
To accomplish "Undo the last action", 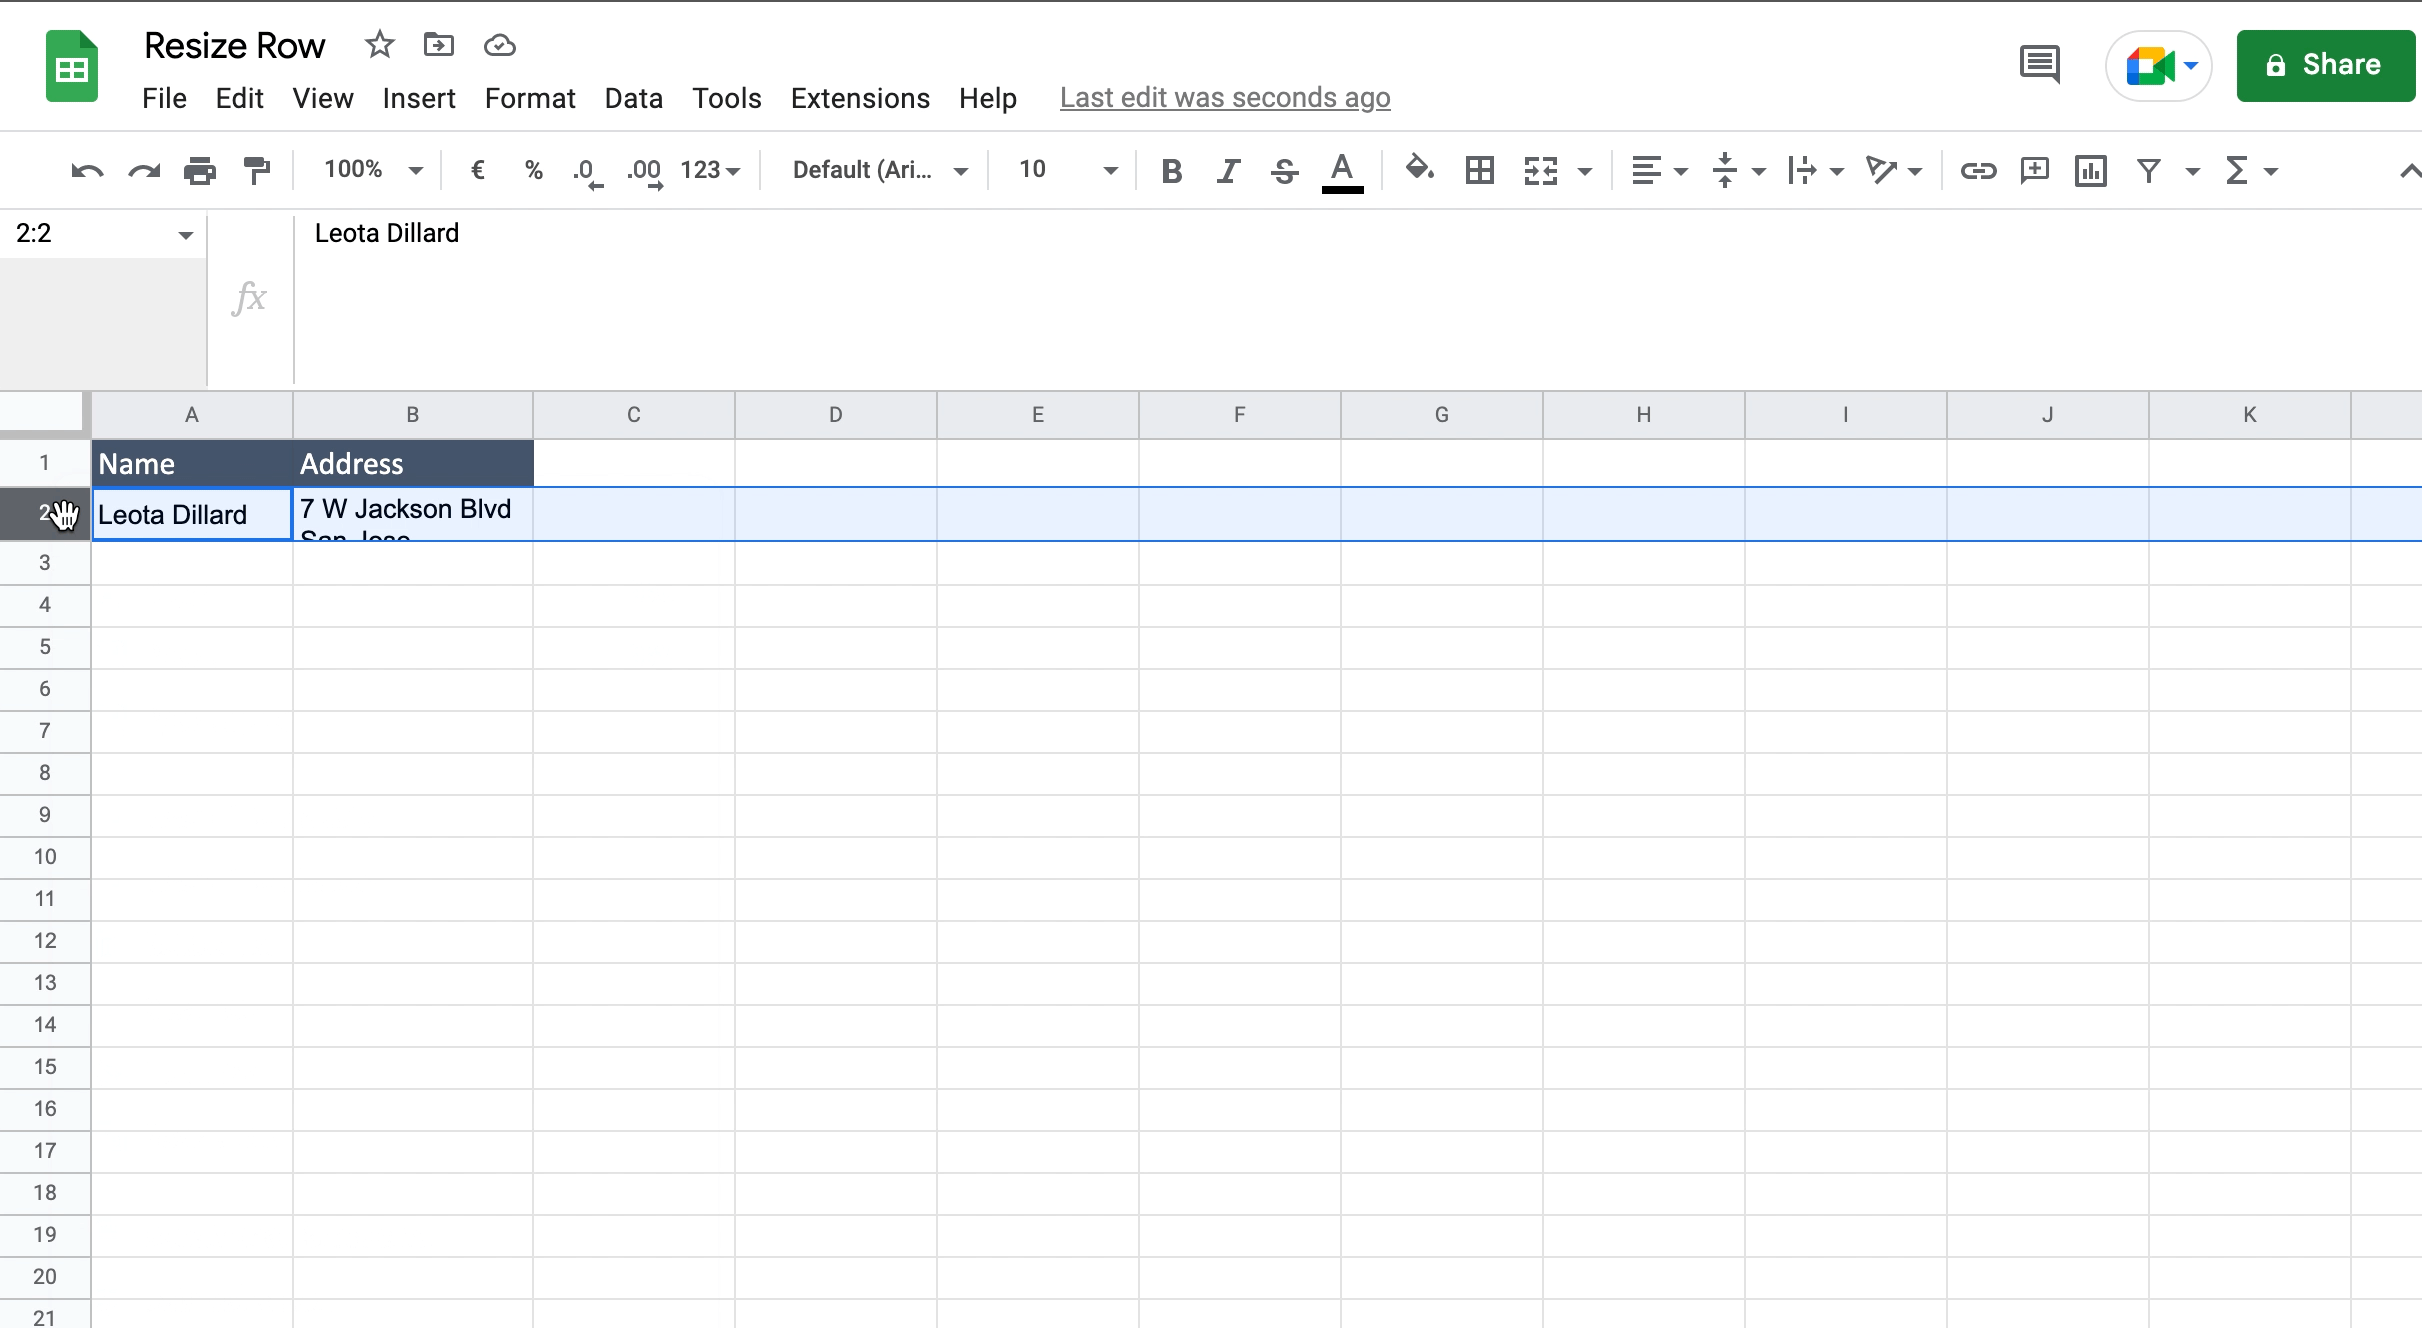I will click(x=86, y=170).
